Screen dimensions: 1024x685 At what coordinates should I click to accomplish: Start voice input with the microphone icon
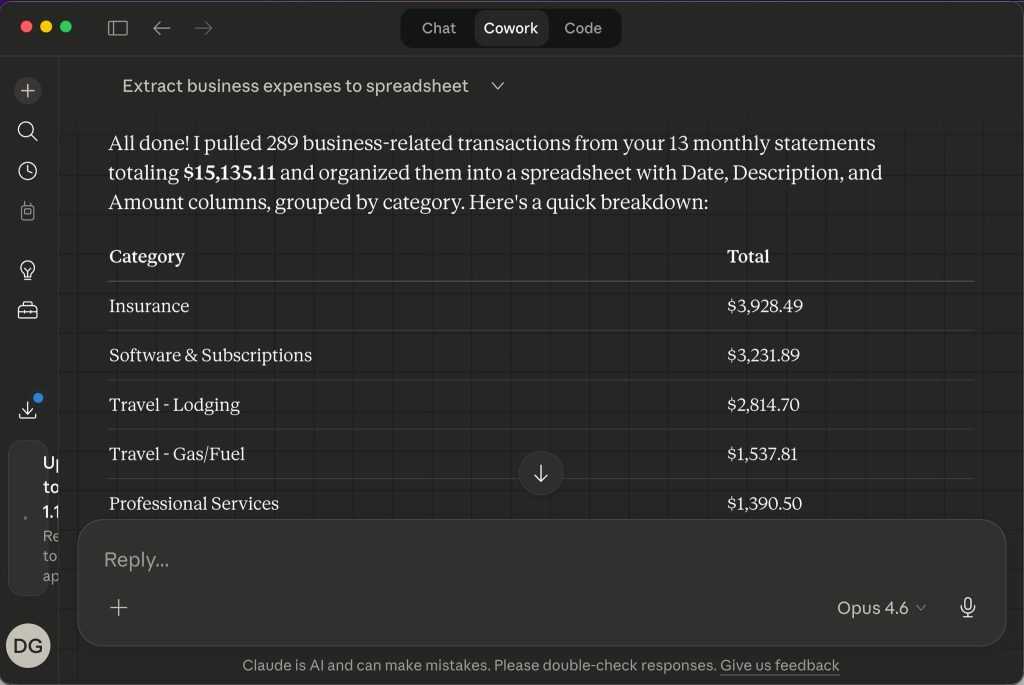coord(967,607)
